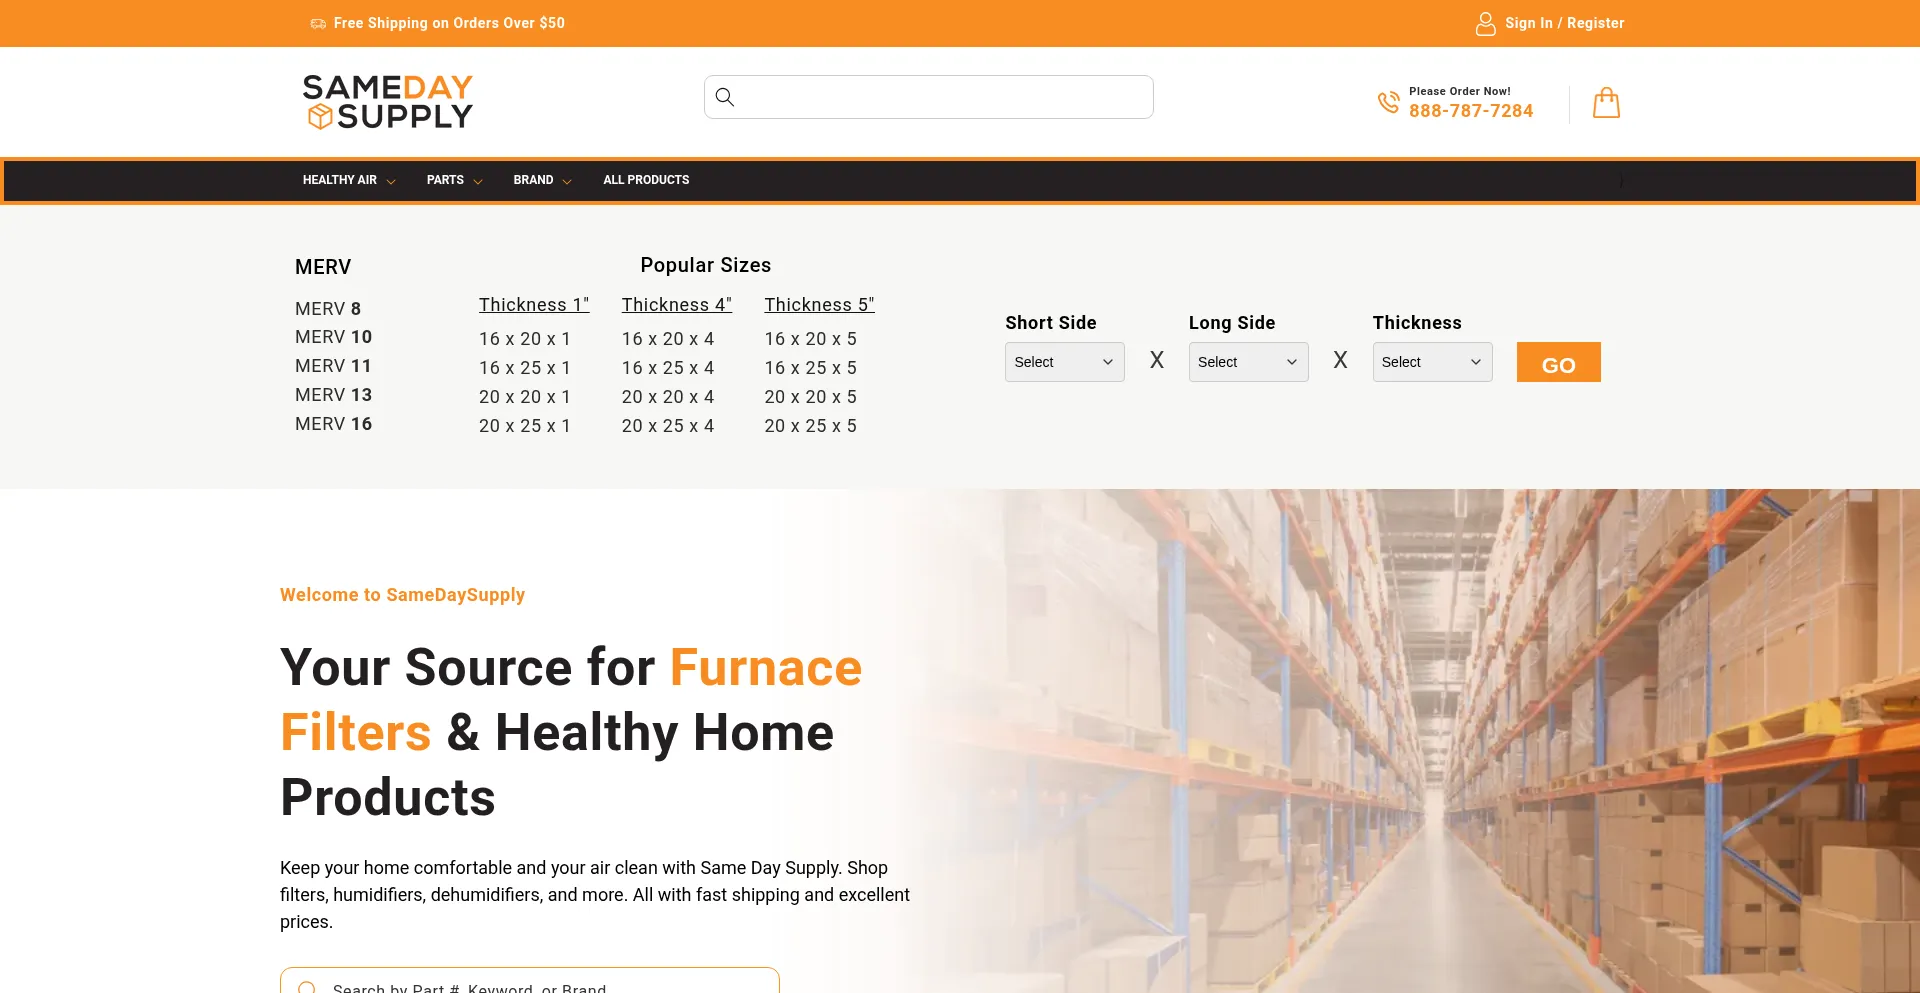Select the 16 x 20 x 4 size
The width and height of the screenshot is (1920, 993).
point(667,339)
